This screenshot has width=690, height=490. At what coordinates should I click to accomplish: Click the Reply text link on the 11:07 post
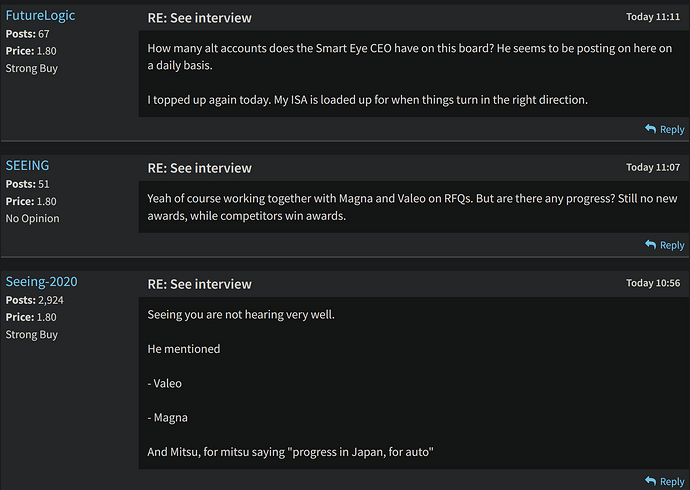point(672,245)
